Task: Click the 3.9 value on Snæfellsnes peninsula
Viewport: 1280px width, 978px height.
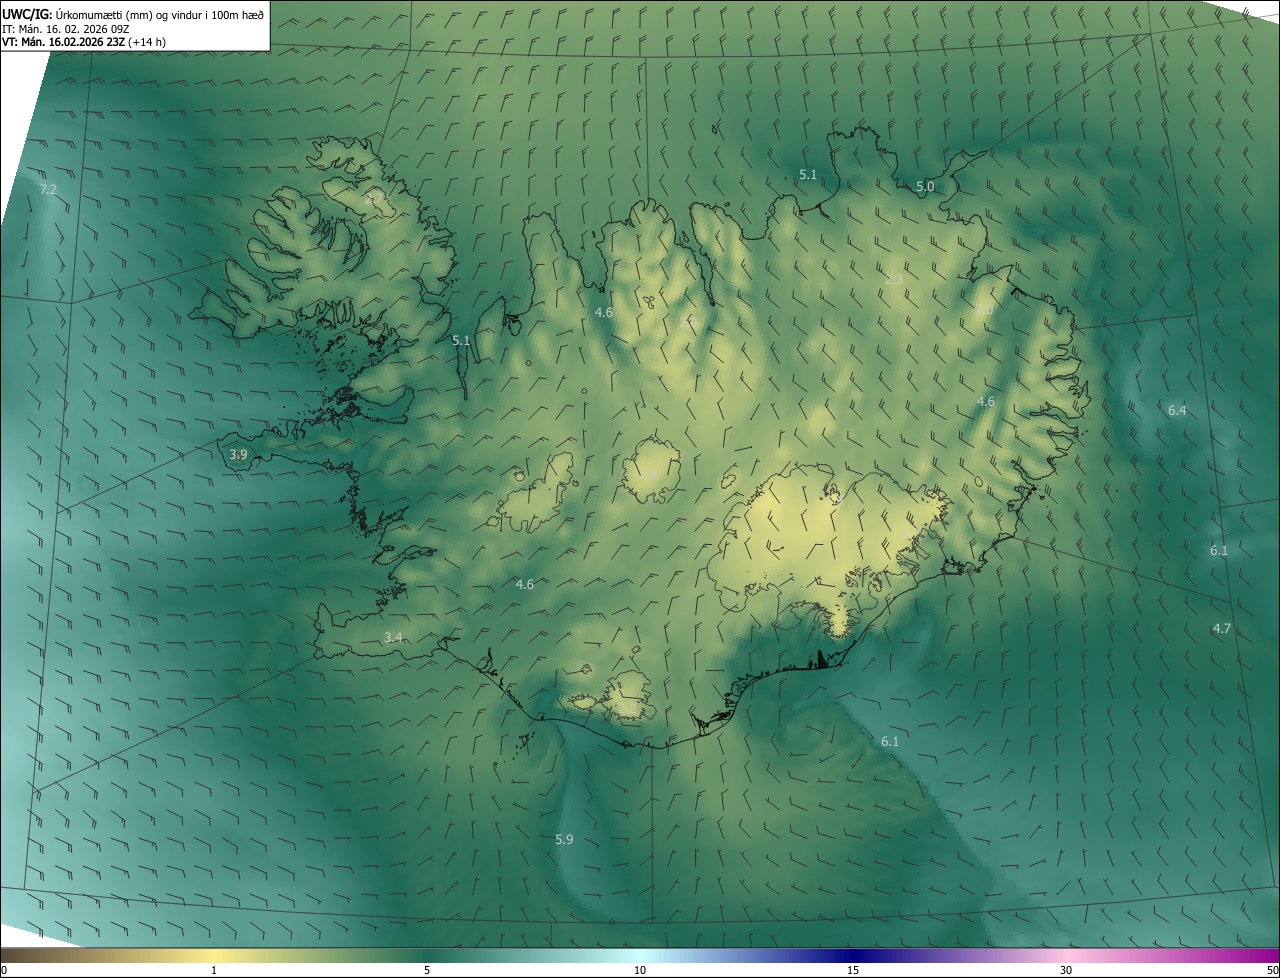Action: tap(238, 455)
